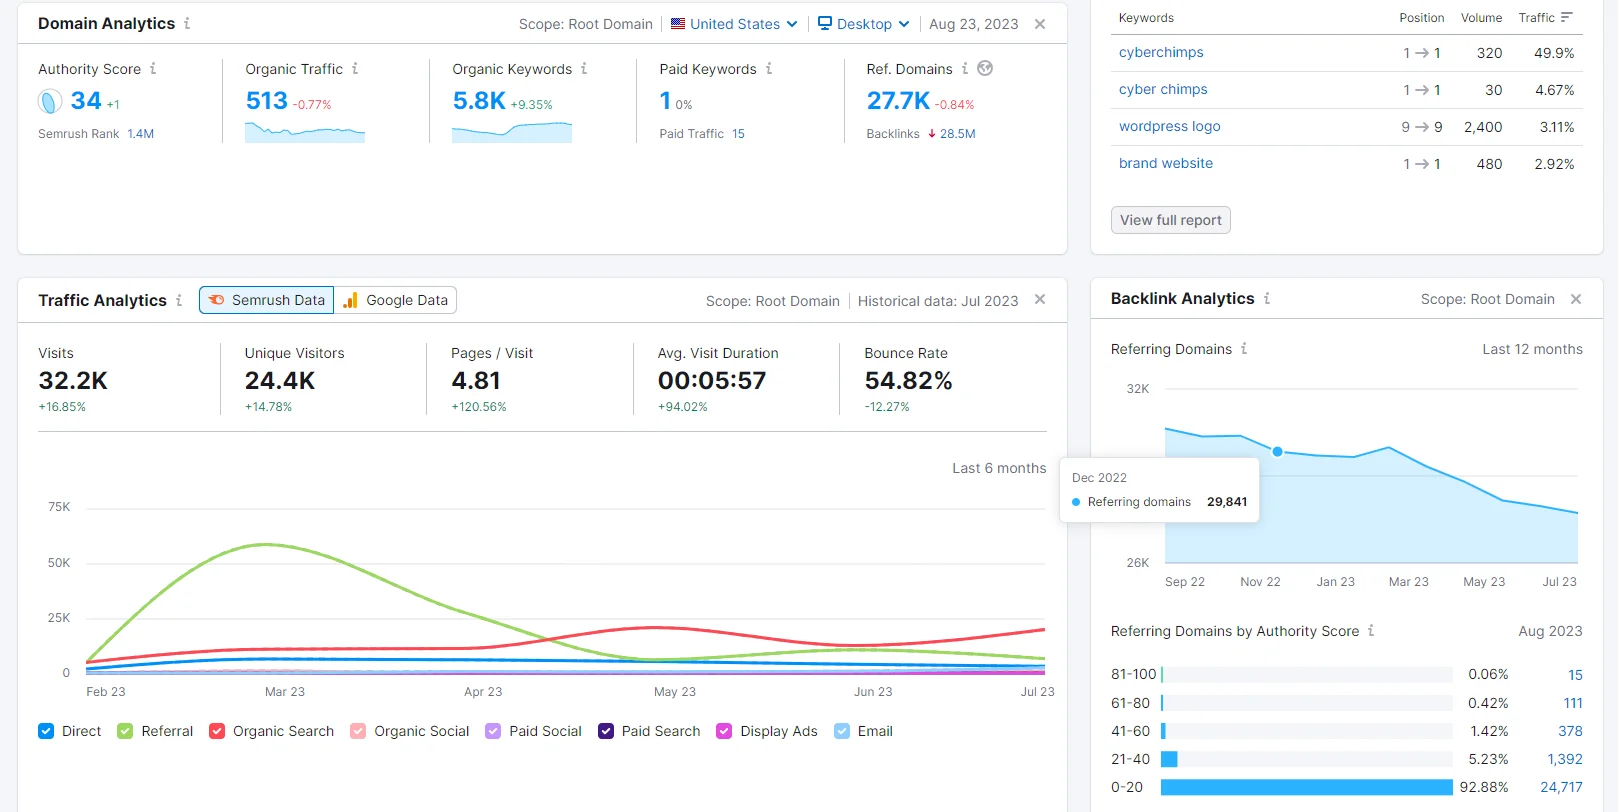Open 41-60 authority score count 378
The height and width of the screenshot is (812, 1618).
1570,731
